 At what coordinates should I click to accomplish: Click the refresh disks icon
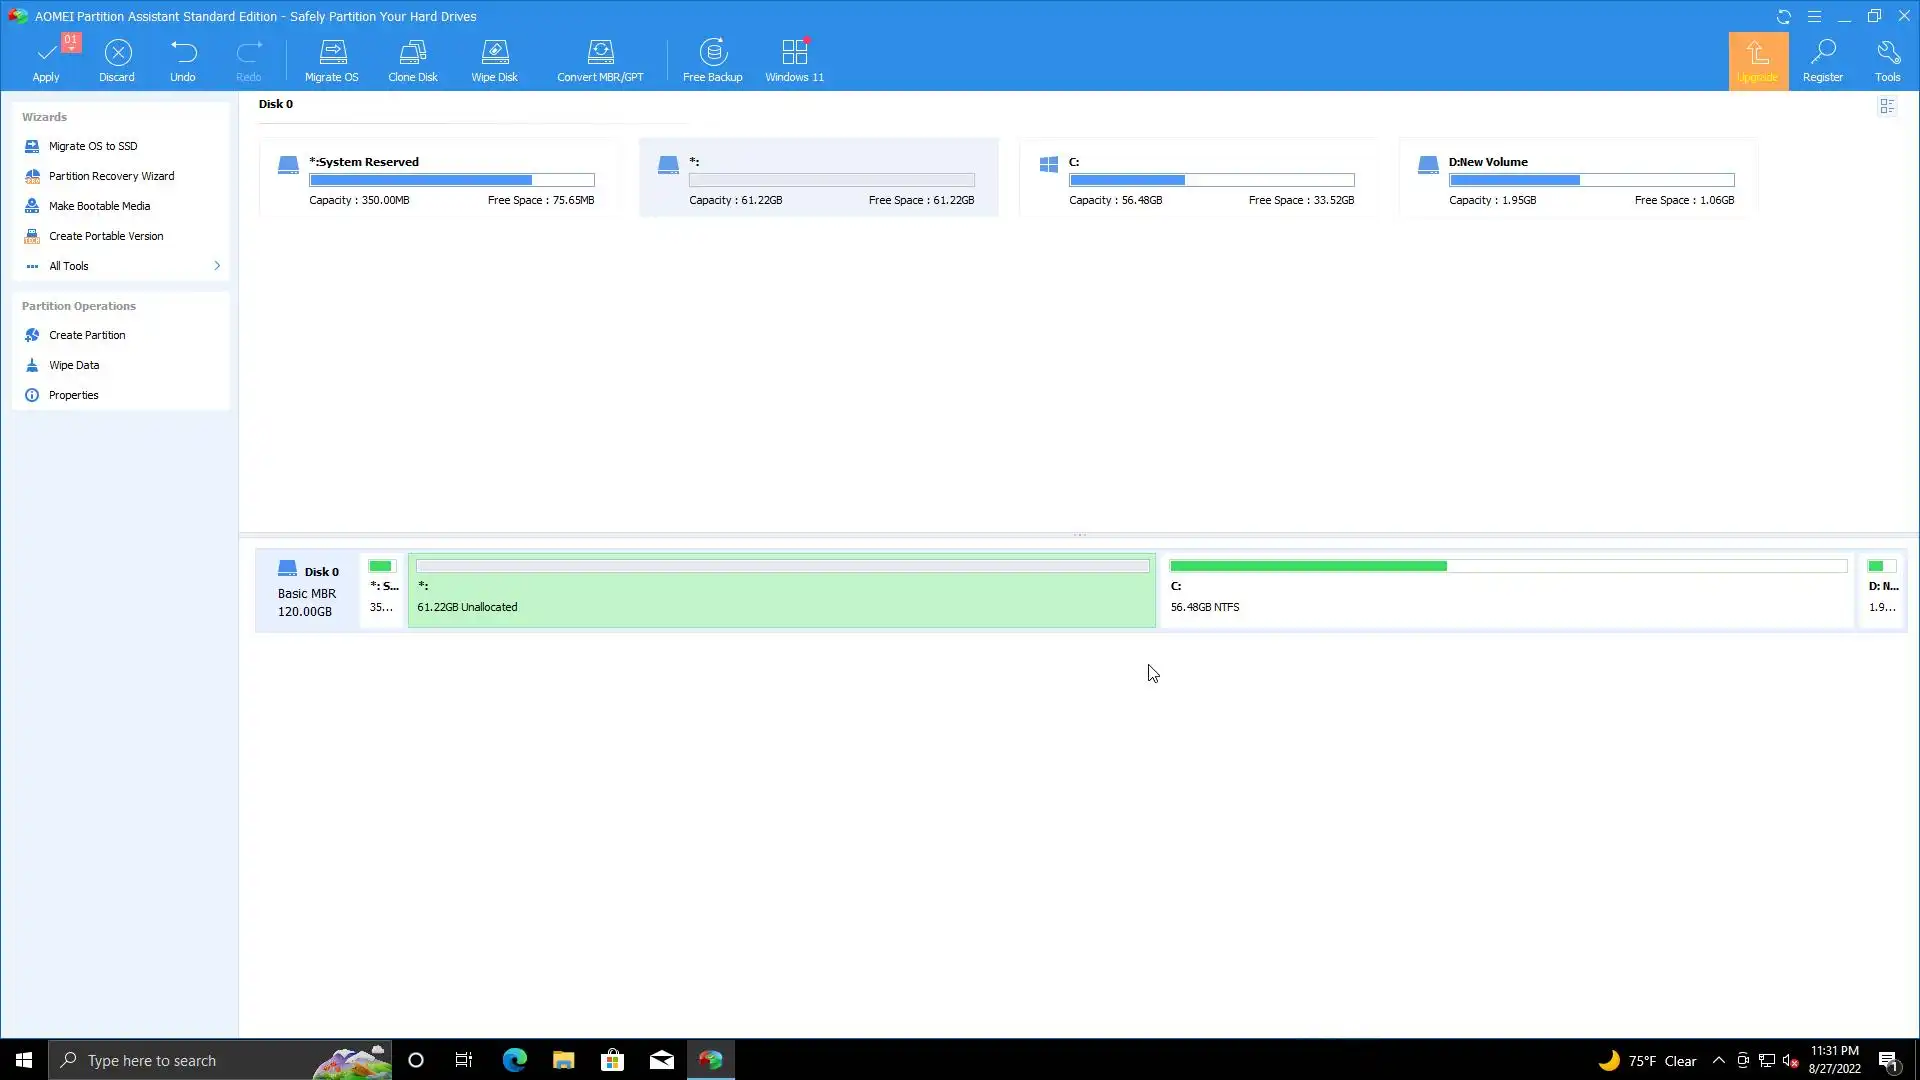pyautogui.click(x=1783, y=16)
